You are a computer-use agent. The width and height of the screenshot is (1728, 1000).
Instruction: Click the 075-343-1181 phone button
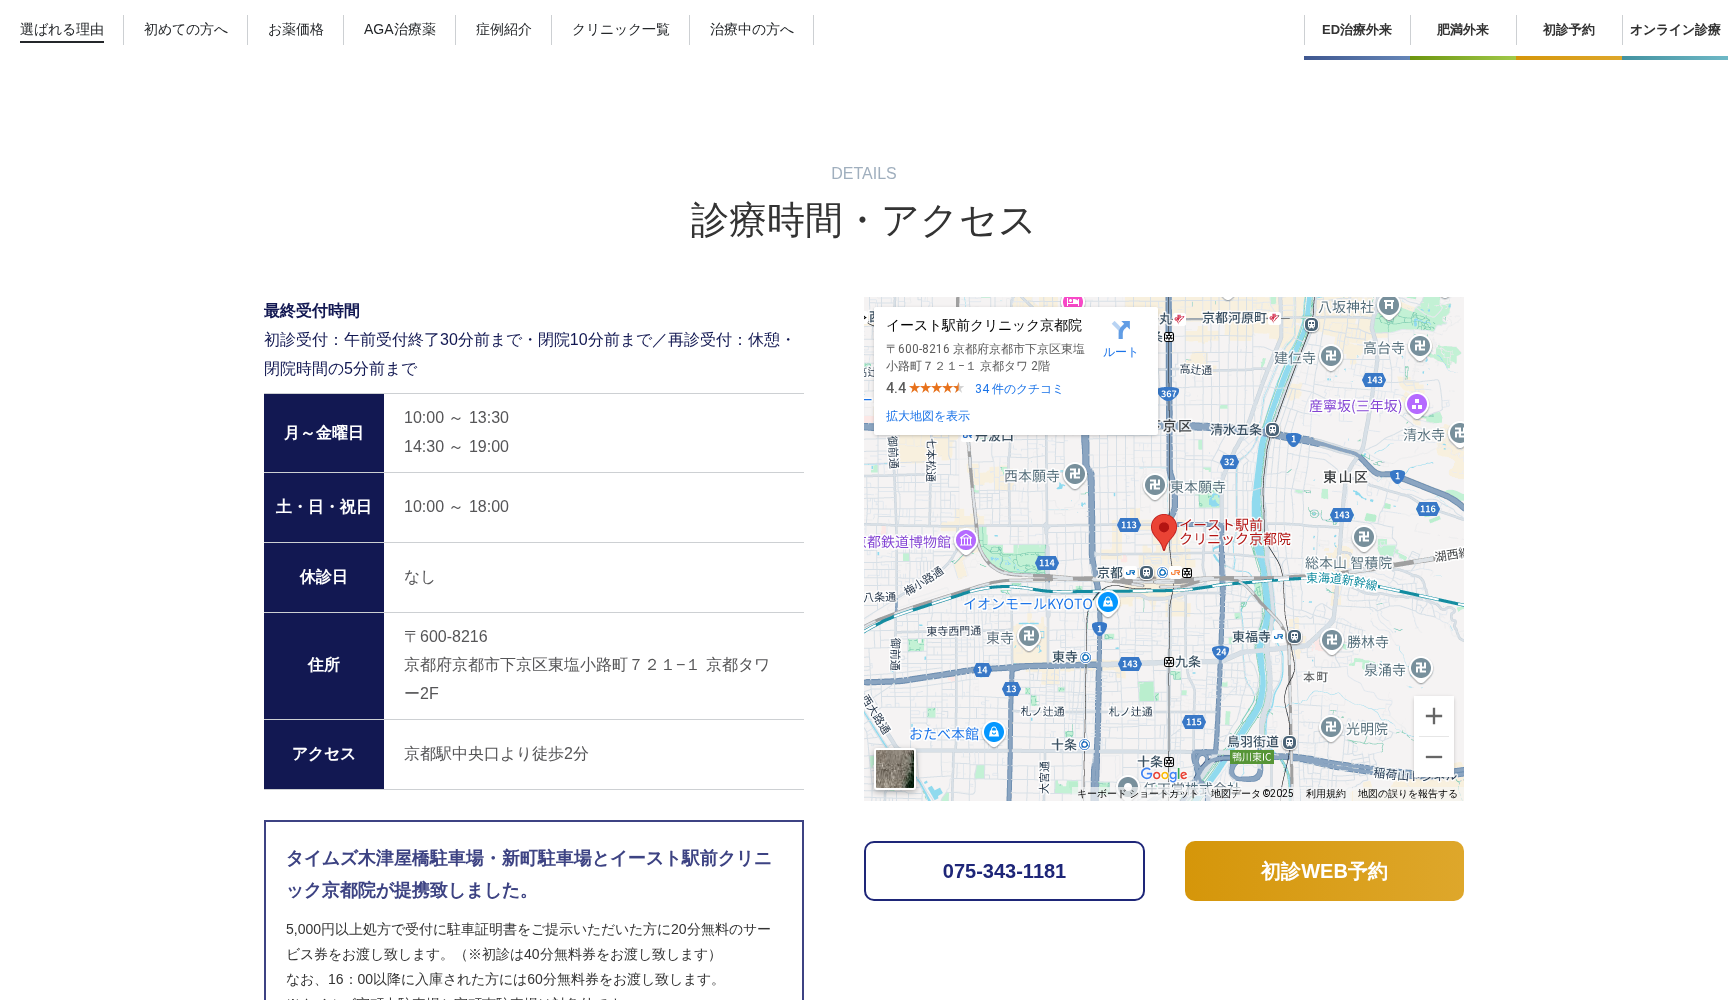click(1004, 871)
